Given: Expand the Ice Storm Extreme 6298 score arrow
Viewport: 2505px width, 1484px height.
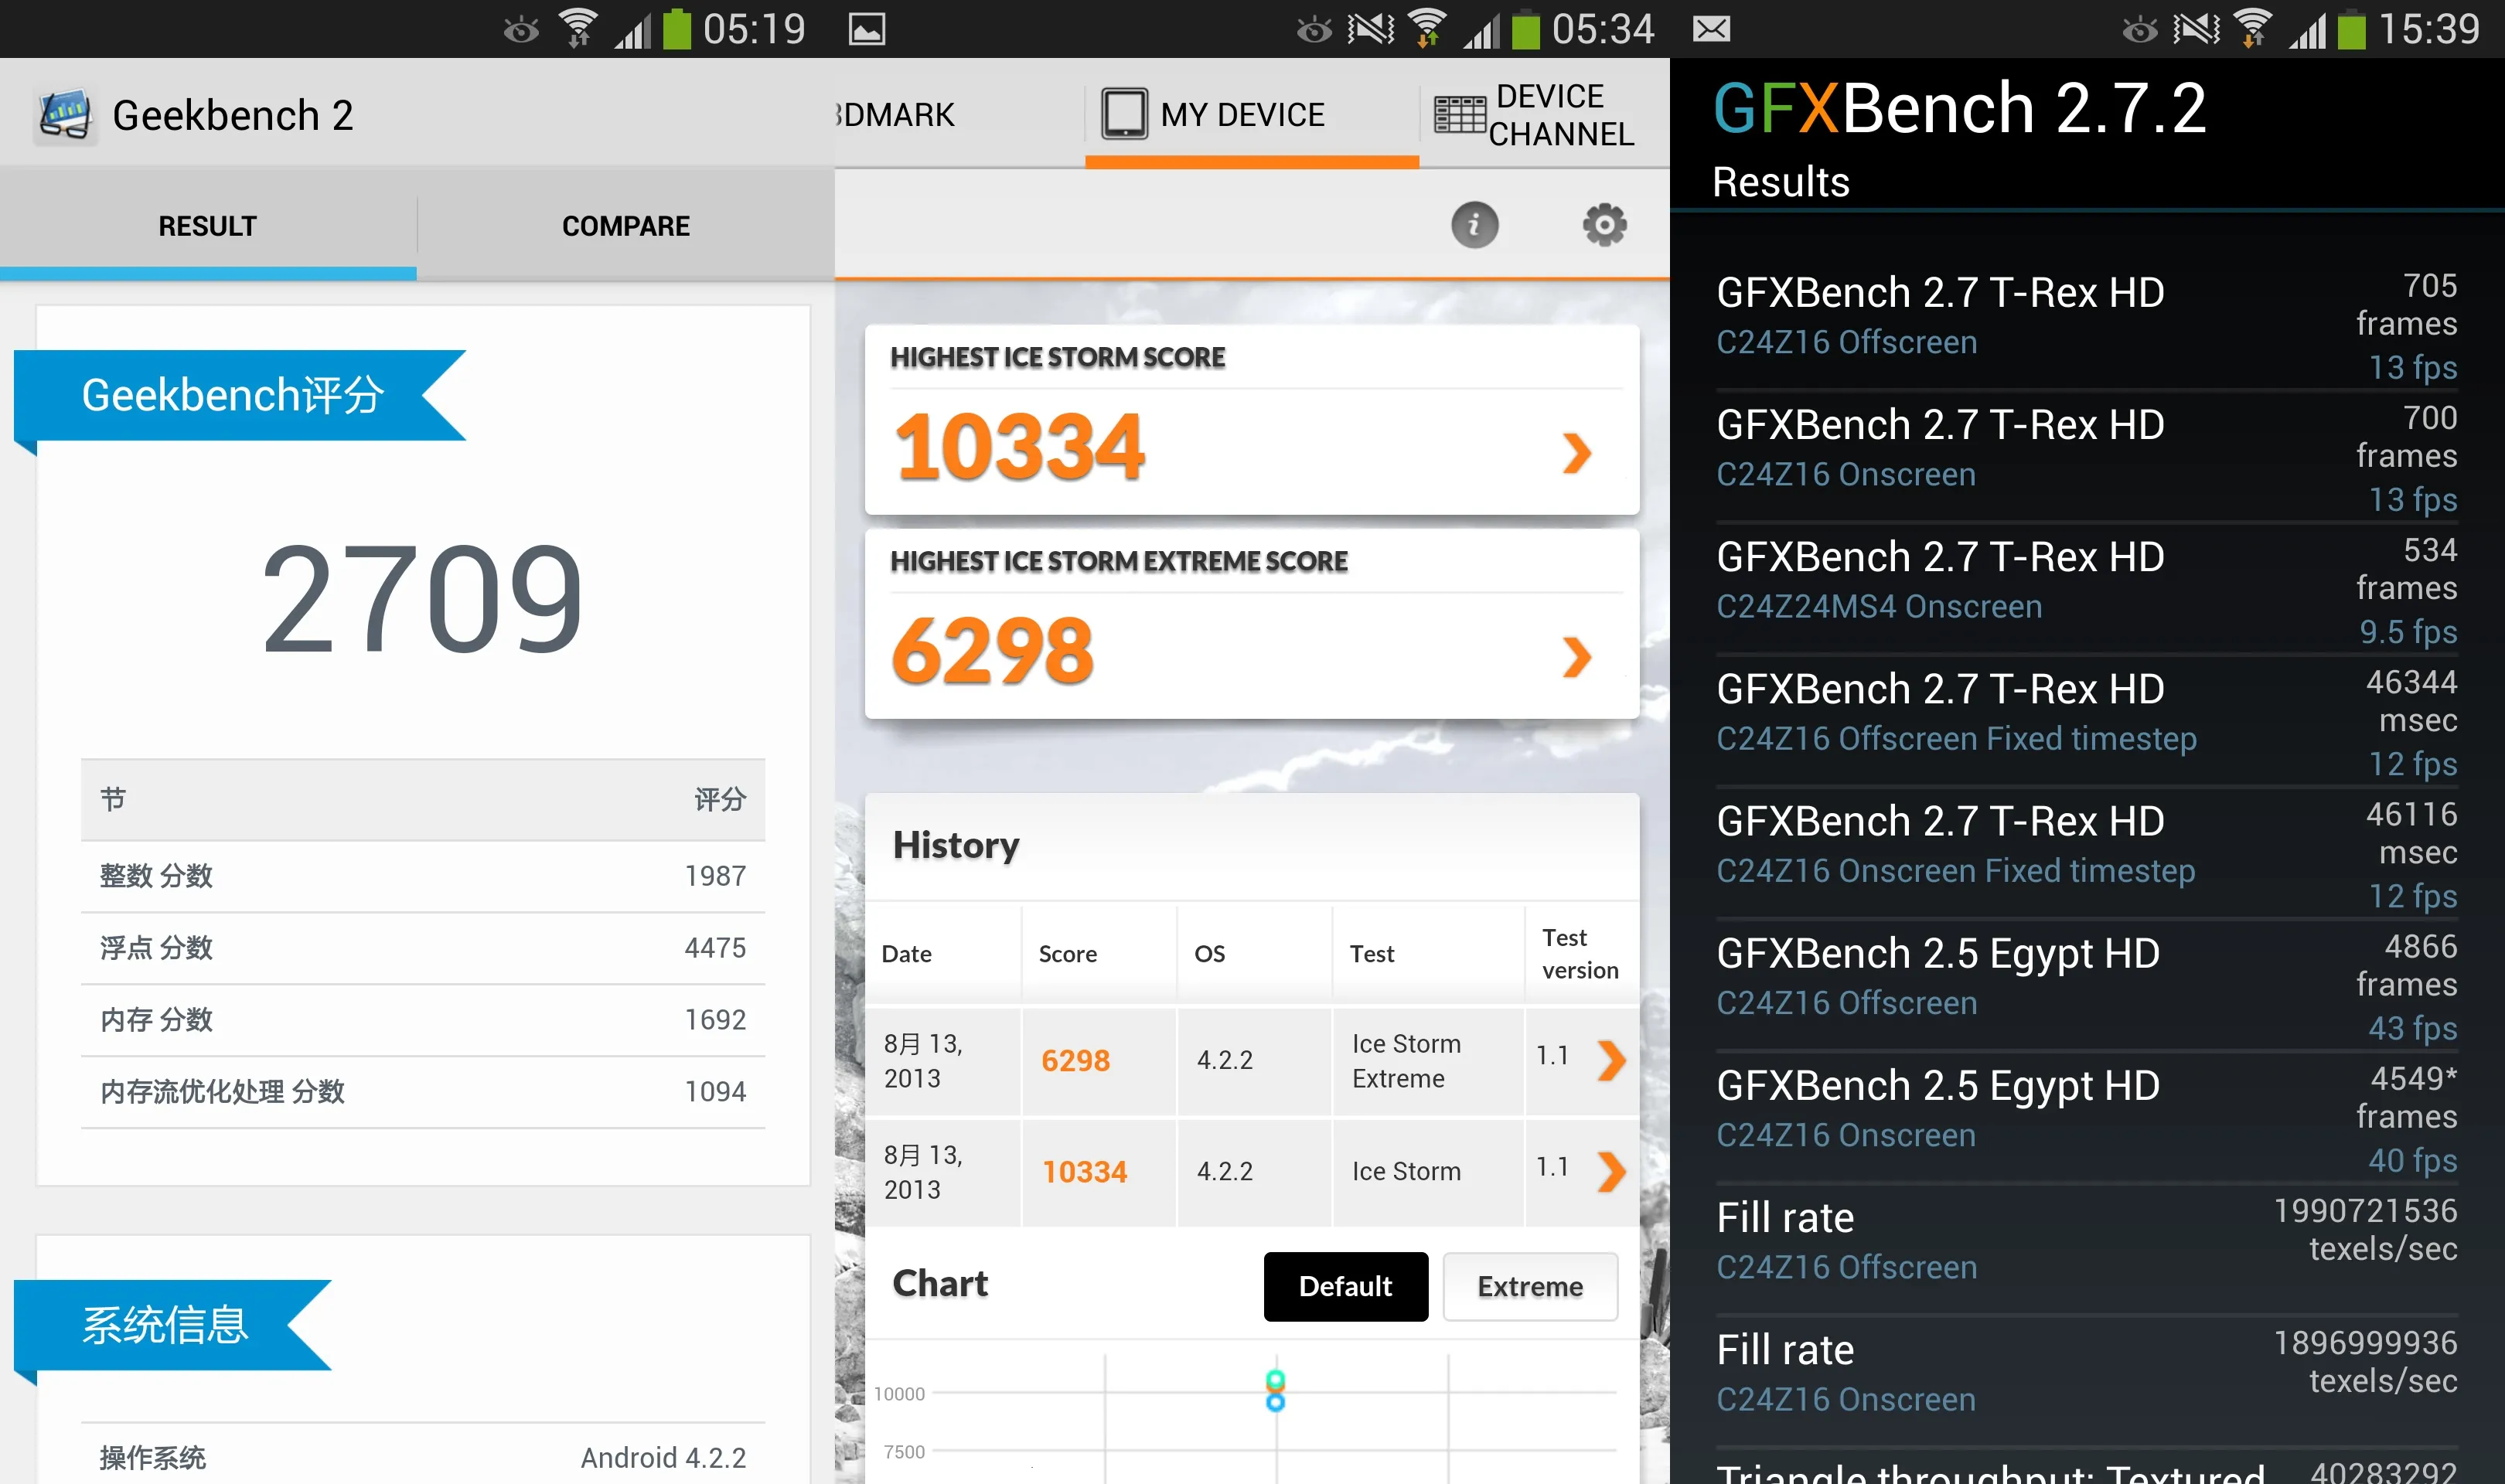Looking at the screenshot, I should coord(1577,657).
